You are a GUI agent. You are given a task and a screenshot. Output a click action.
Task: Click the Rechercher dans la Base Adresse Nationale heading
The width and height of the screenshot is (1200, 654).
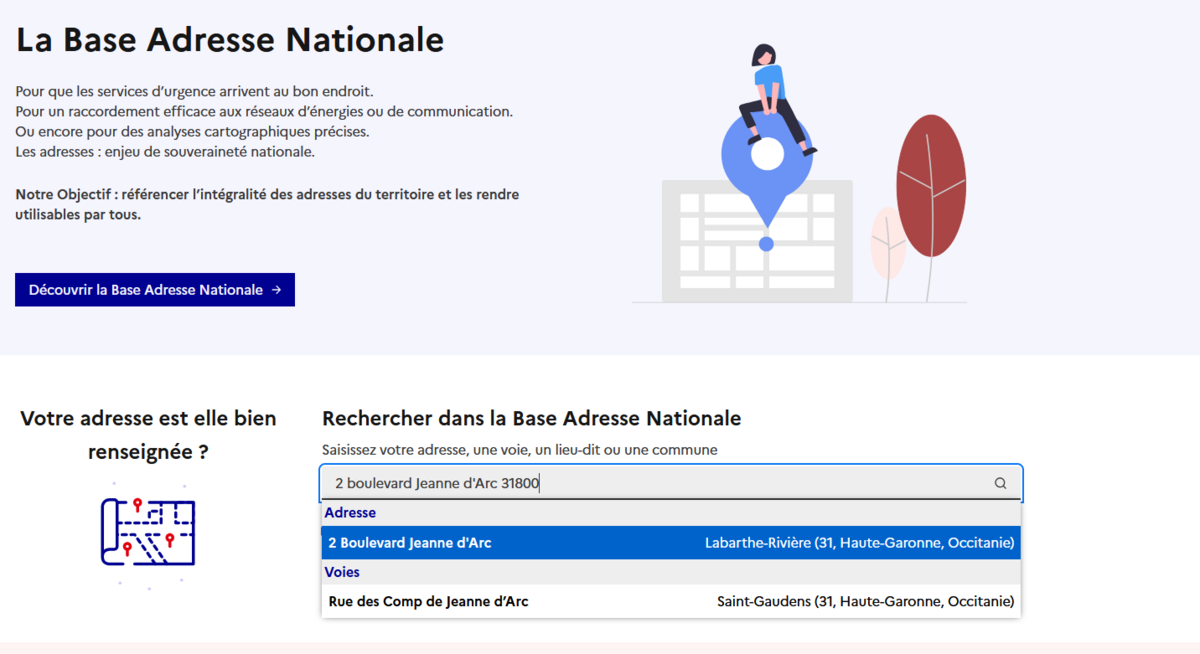coord(531,418)
